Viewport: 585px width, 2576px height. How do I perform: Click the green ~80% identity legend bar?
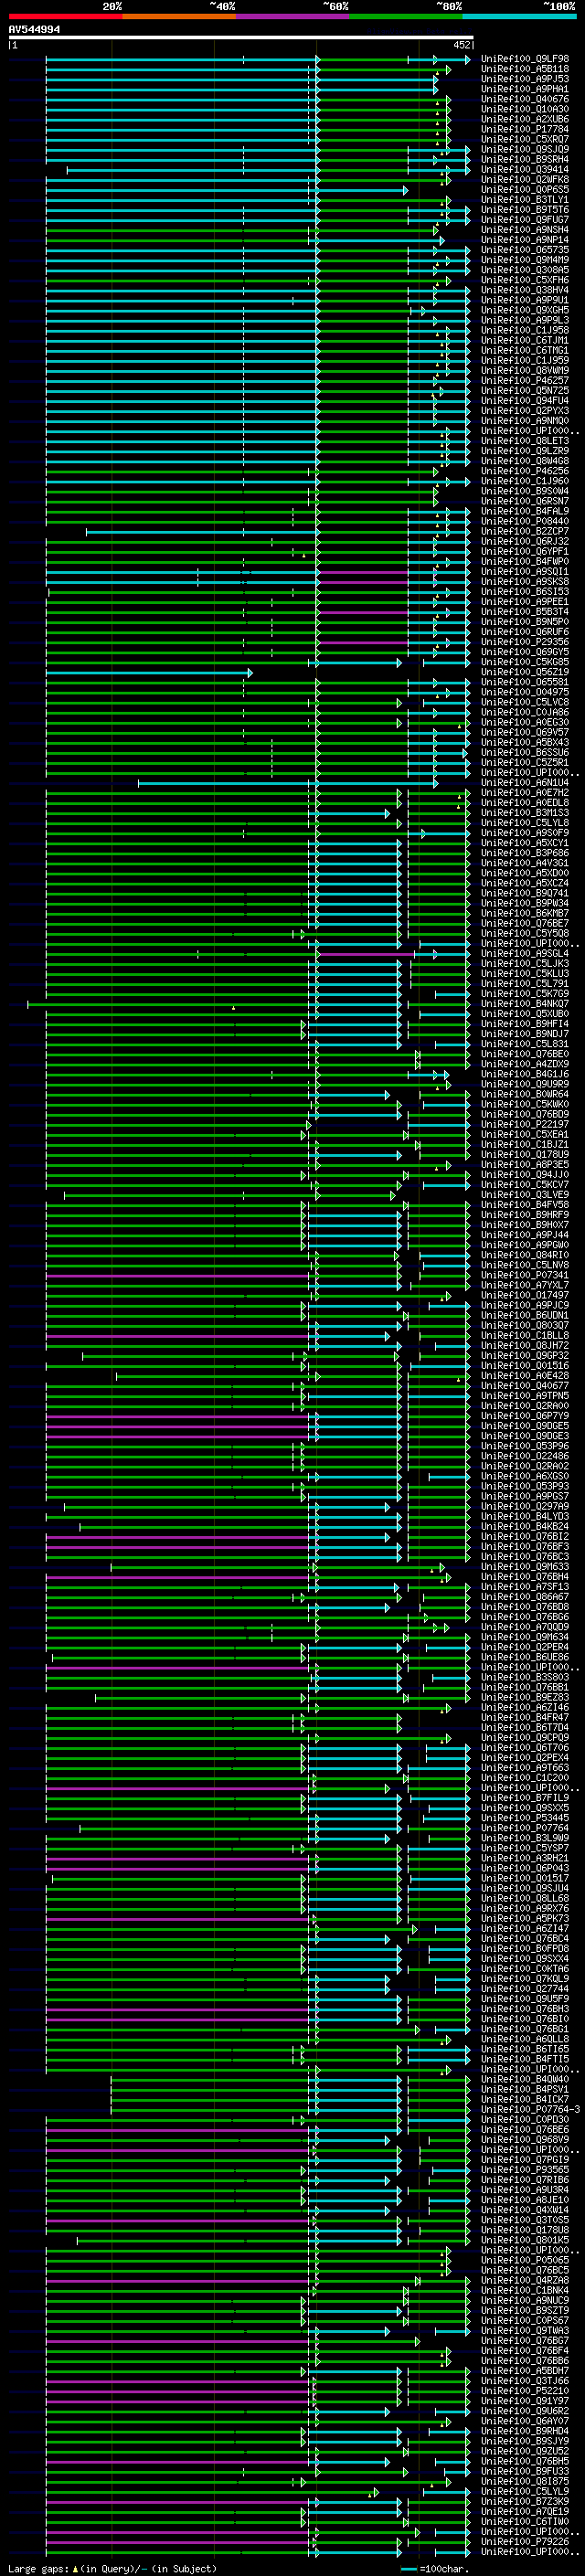406,16
